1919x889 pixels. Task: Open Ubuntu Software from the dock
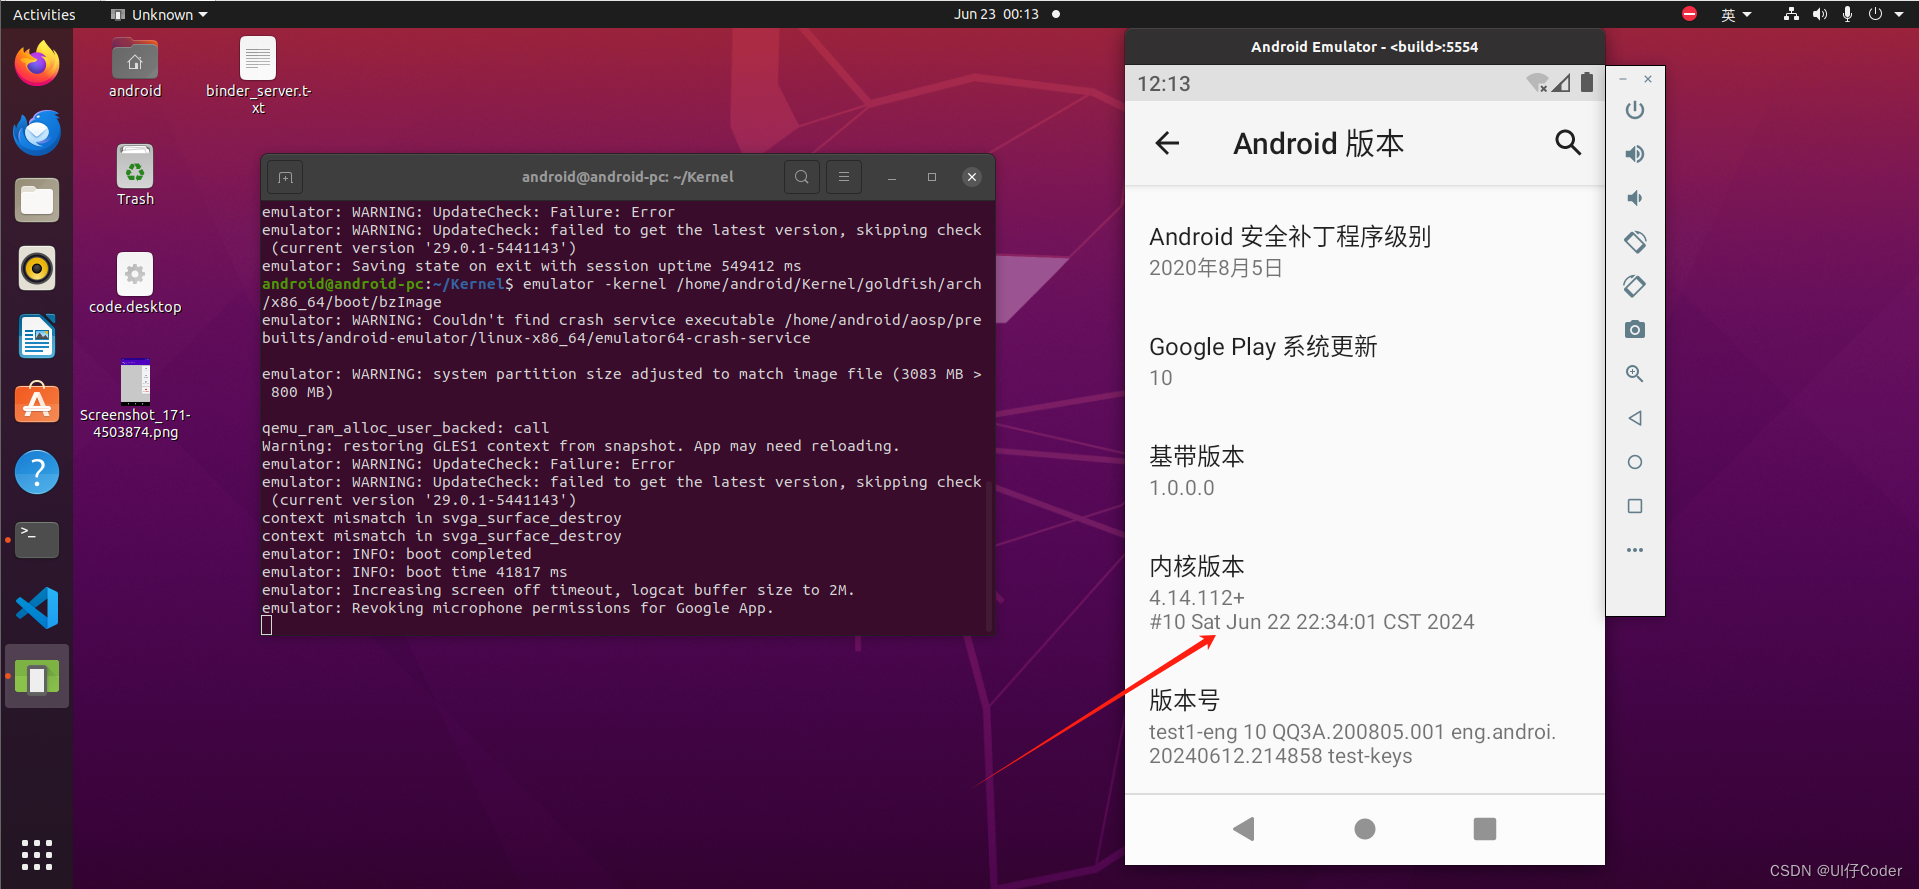(x=37, y=404)
